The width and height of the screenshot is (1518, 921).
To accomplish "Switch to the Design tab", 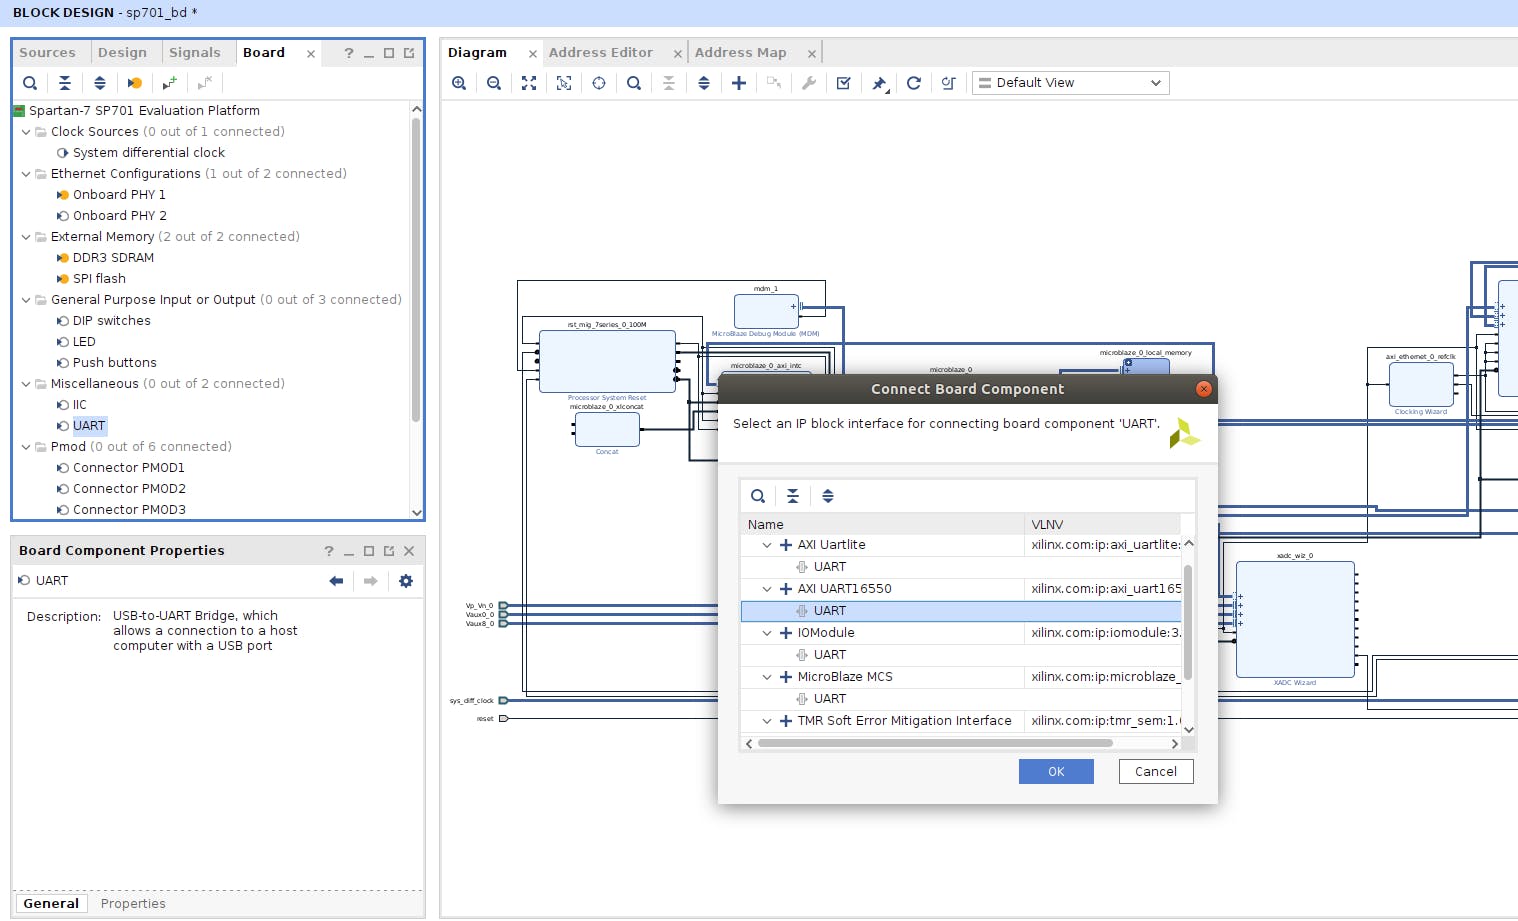I will pos(122,53).
